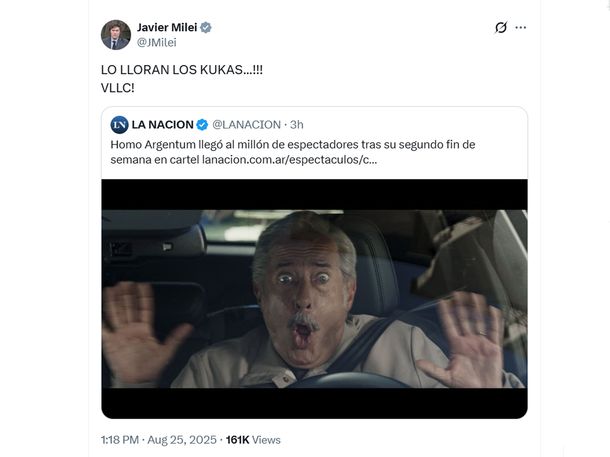This screenshot has width=610, height=457.
Task: Open the @LANACION handle
Action: pyautogui.click(x=246, y=124)
